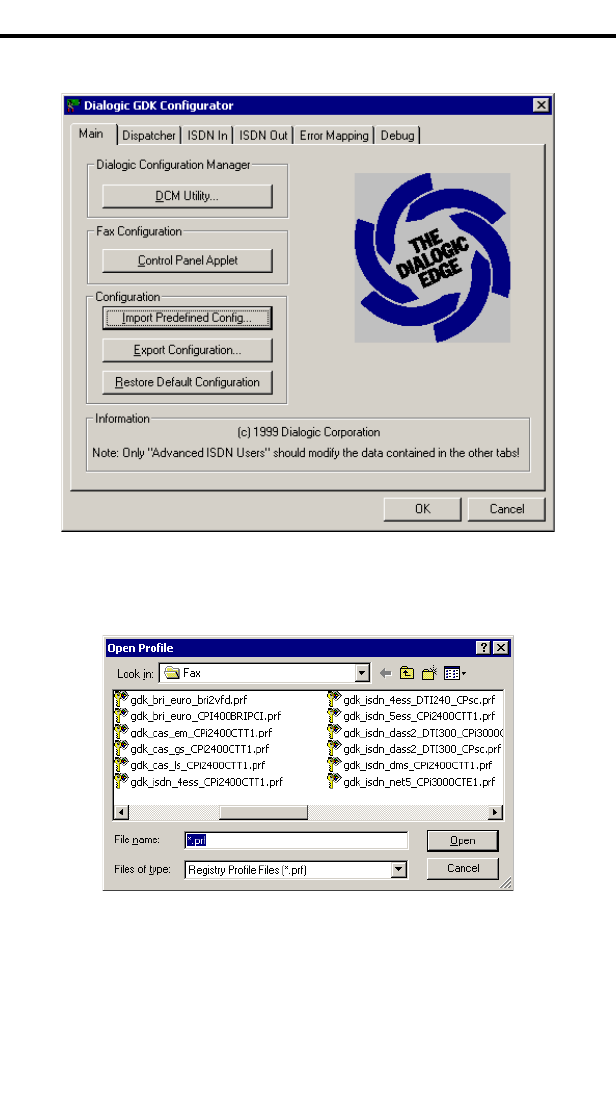Switch to the Main tab
The image size is (616, 1093).
click(91, 134)
